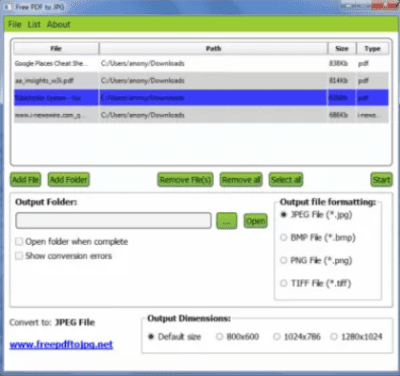Click the Select all button
The height and width of the screenshot is (376, 400).
286,180
